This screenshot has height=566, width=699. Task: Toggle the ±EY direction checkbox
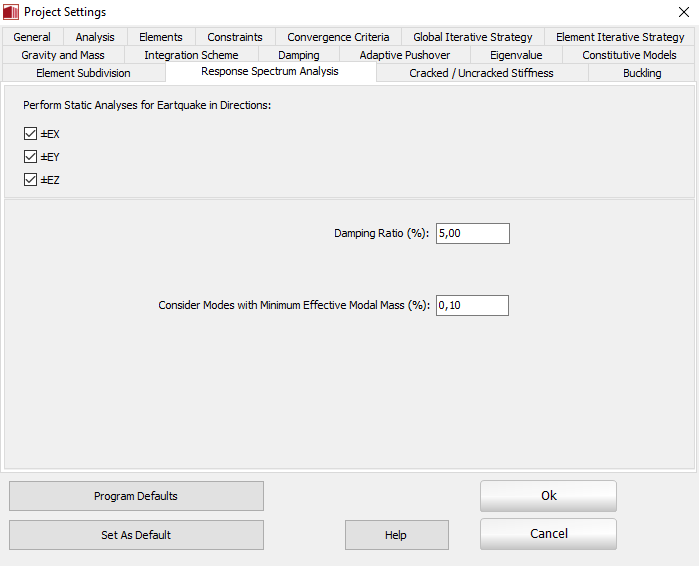[30, 157]
